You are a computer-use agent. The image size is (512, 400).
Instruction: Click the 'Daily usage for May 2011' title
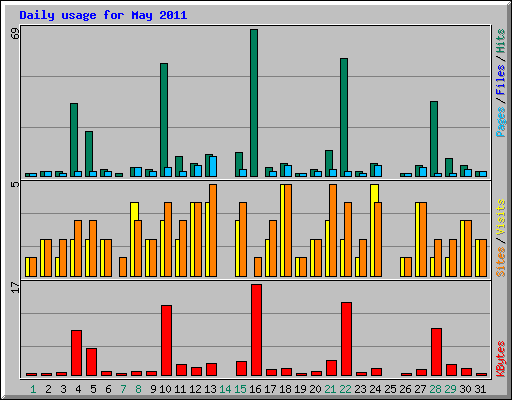click(103, 15)
